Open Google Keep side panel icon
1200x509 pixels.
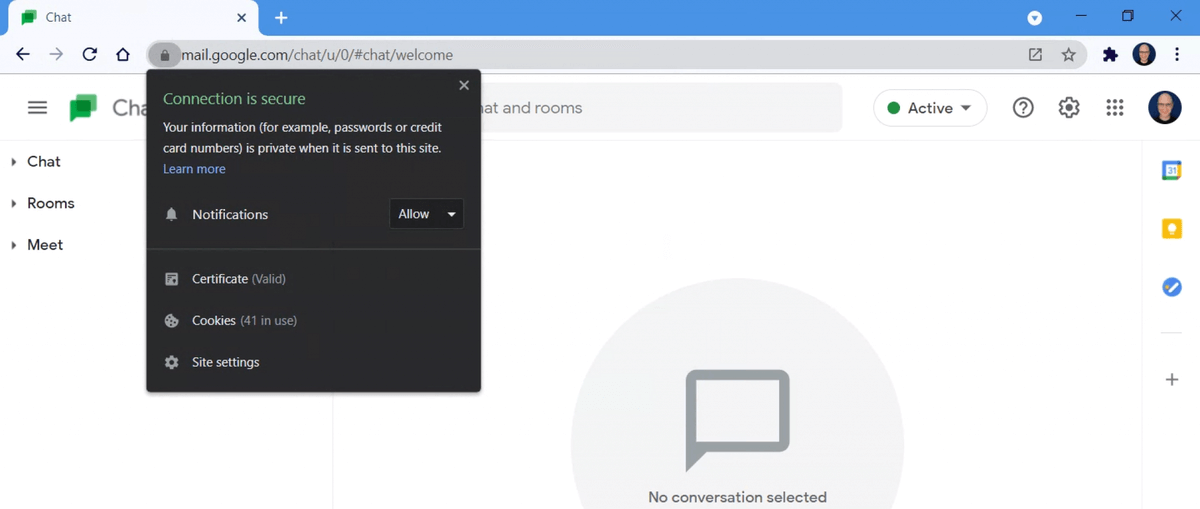click(1172, 229)
